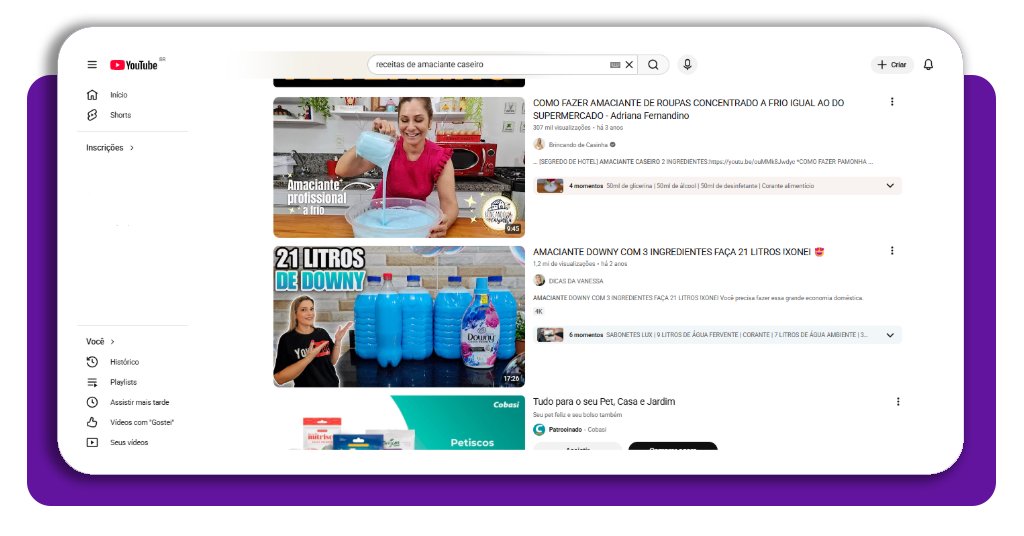This screenshot has height=536, width=1024.
Task: Click the Início home icon
Action: click(92, 95)
